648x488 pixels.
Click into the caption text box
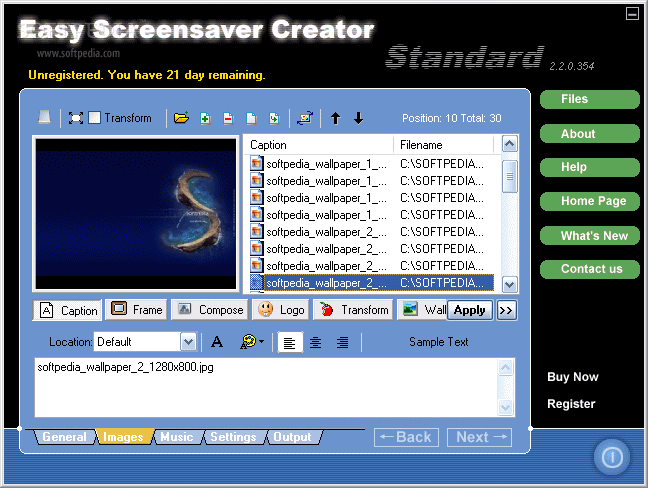pos(266,388)
